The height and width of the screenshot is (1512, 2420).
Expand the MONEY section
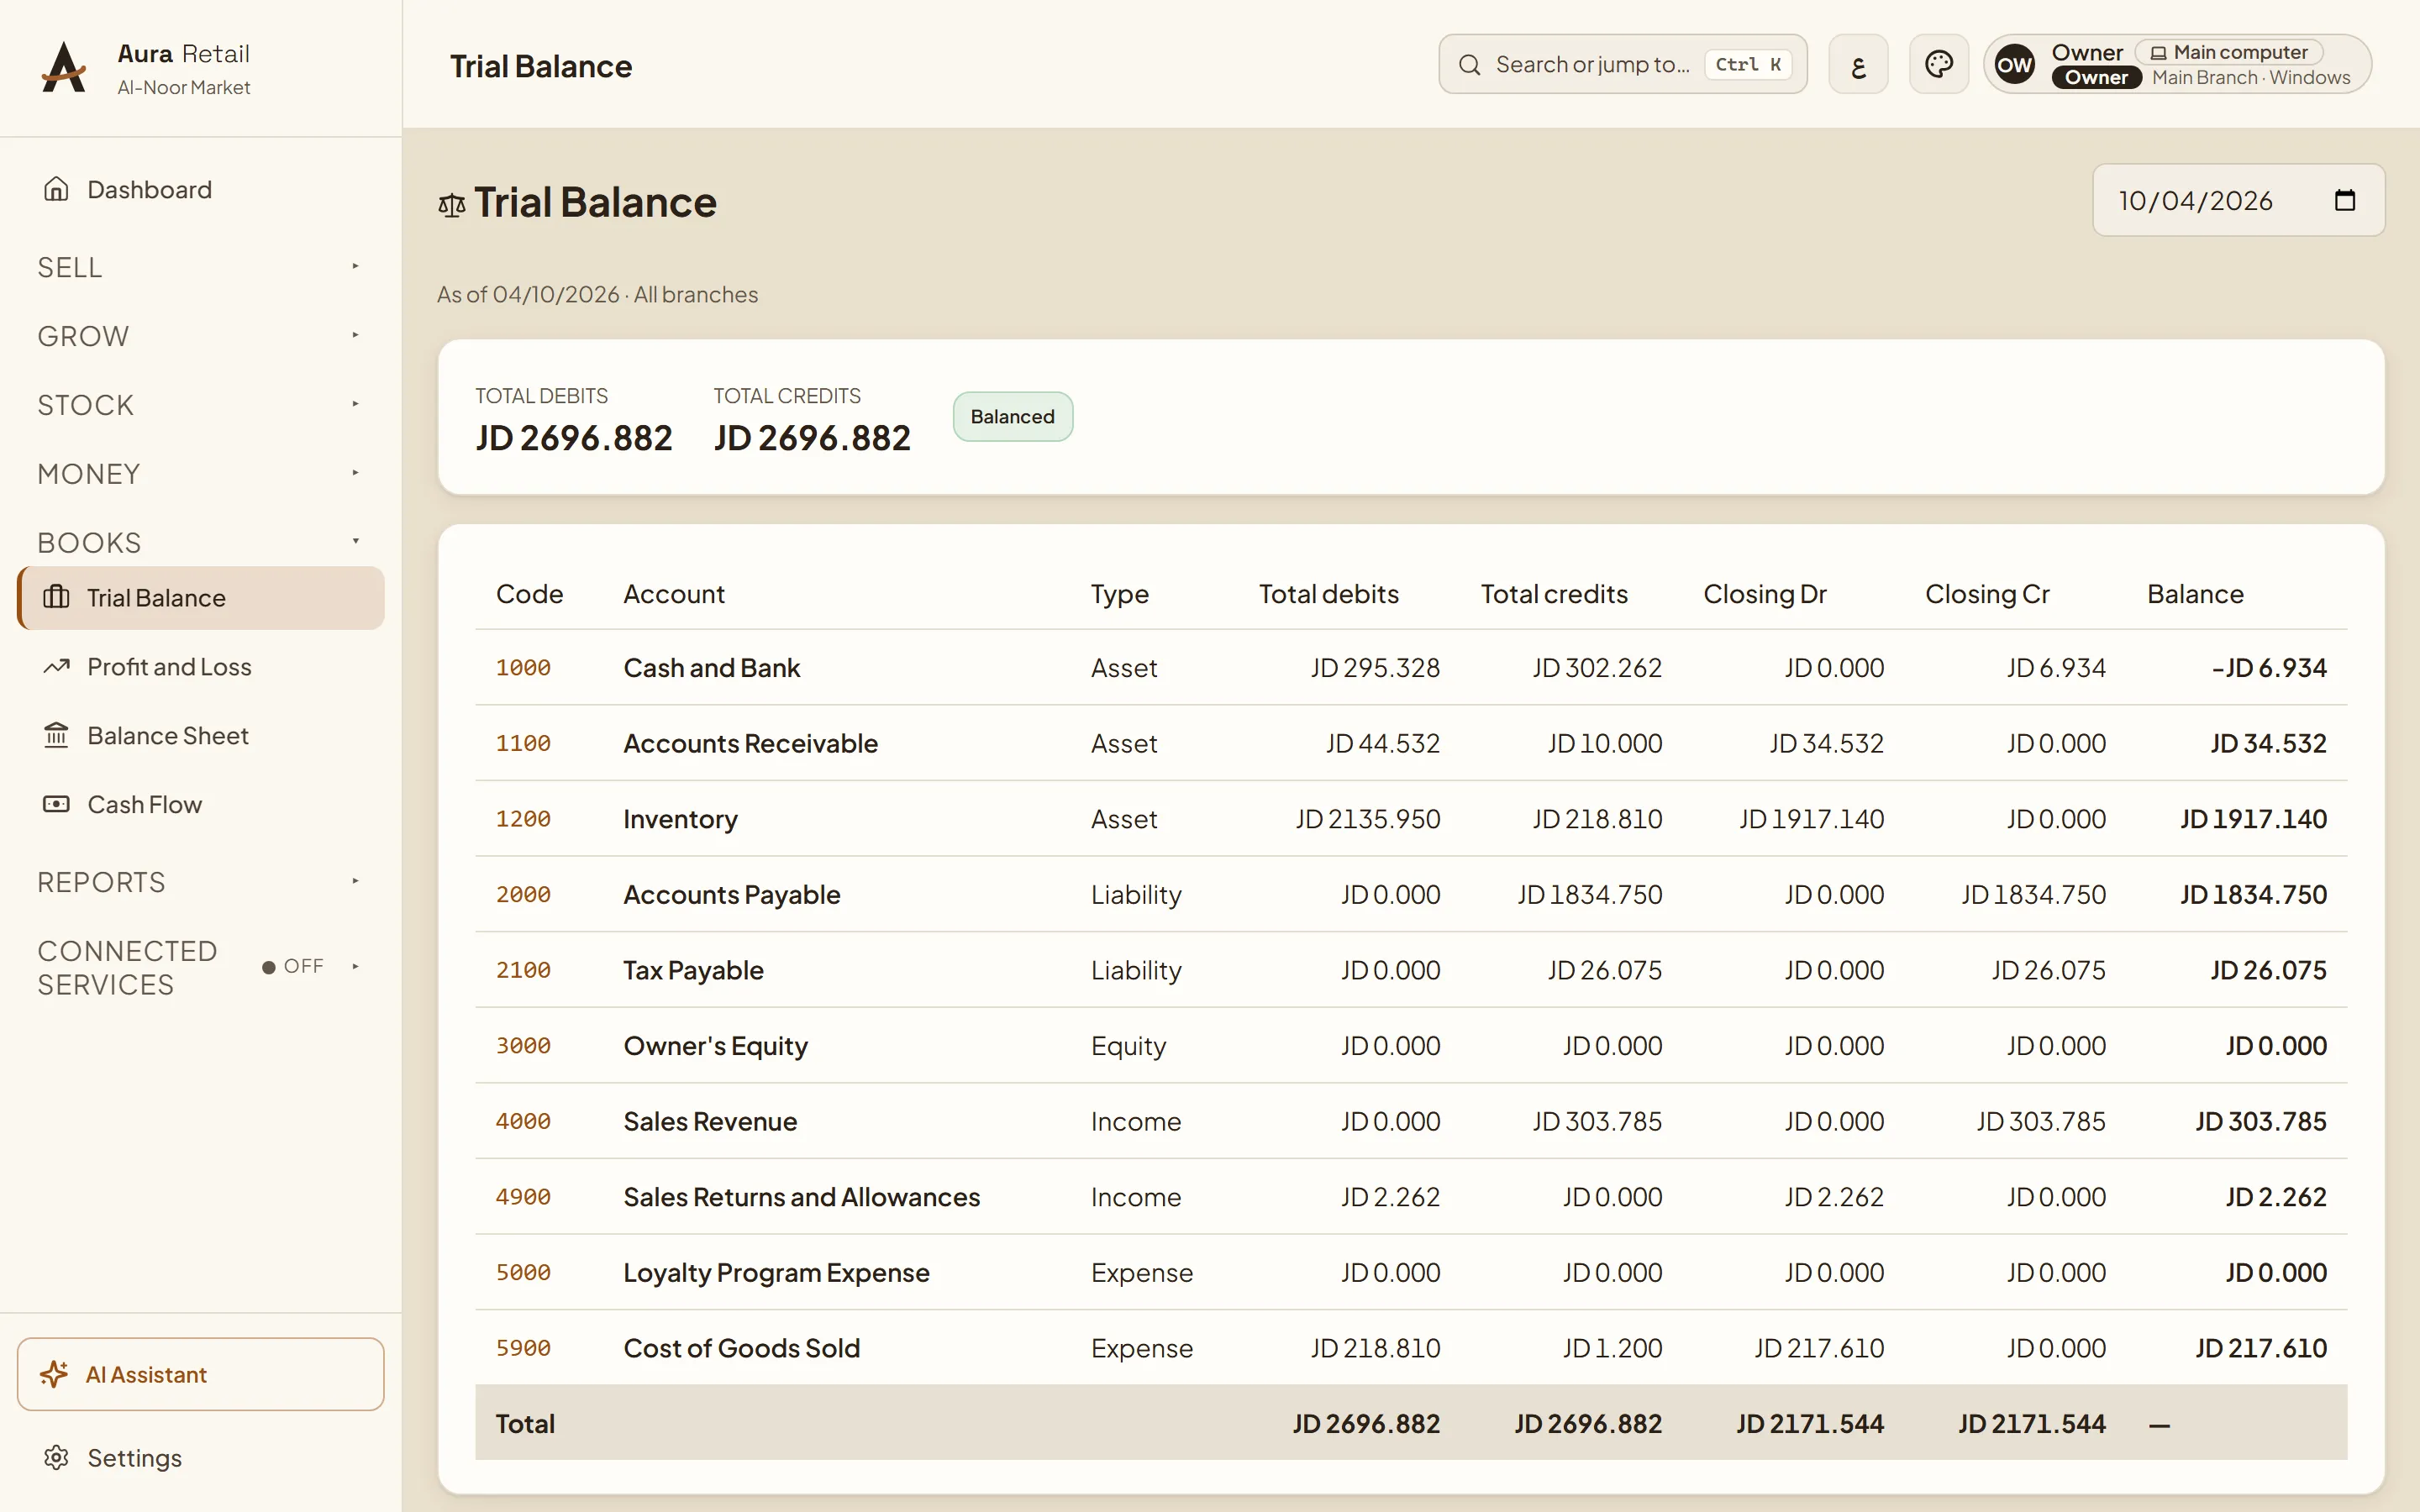click(200, 474)
